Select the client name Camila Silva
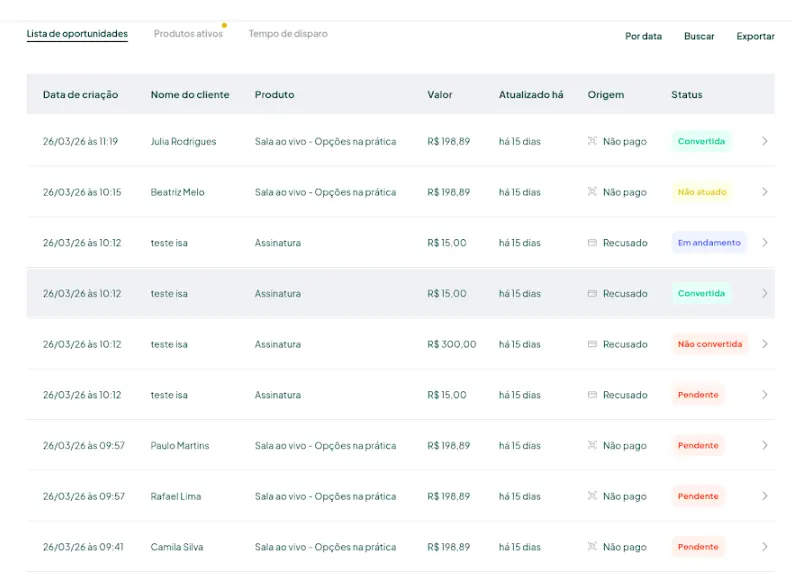Screen dimensions: 793x579 [177, 547]
